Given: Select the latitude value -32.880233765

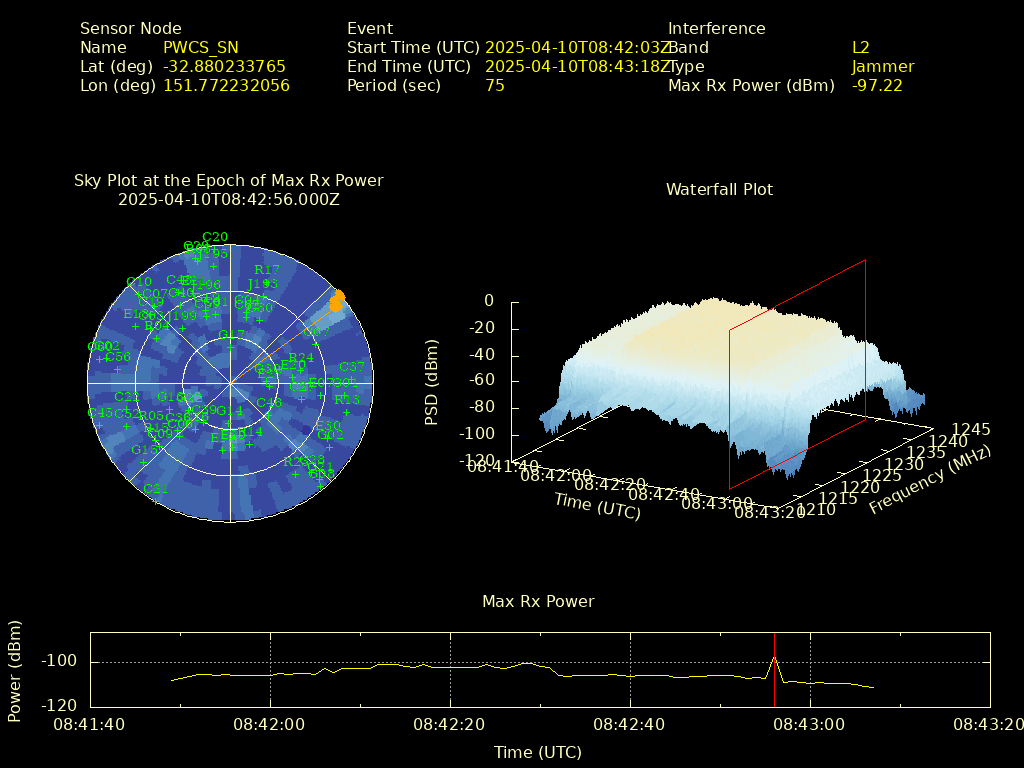Looking at the screenshot, I should 224,67.
